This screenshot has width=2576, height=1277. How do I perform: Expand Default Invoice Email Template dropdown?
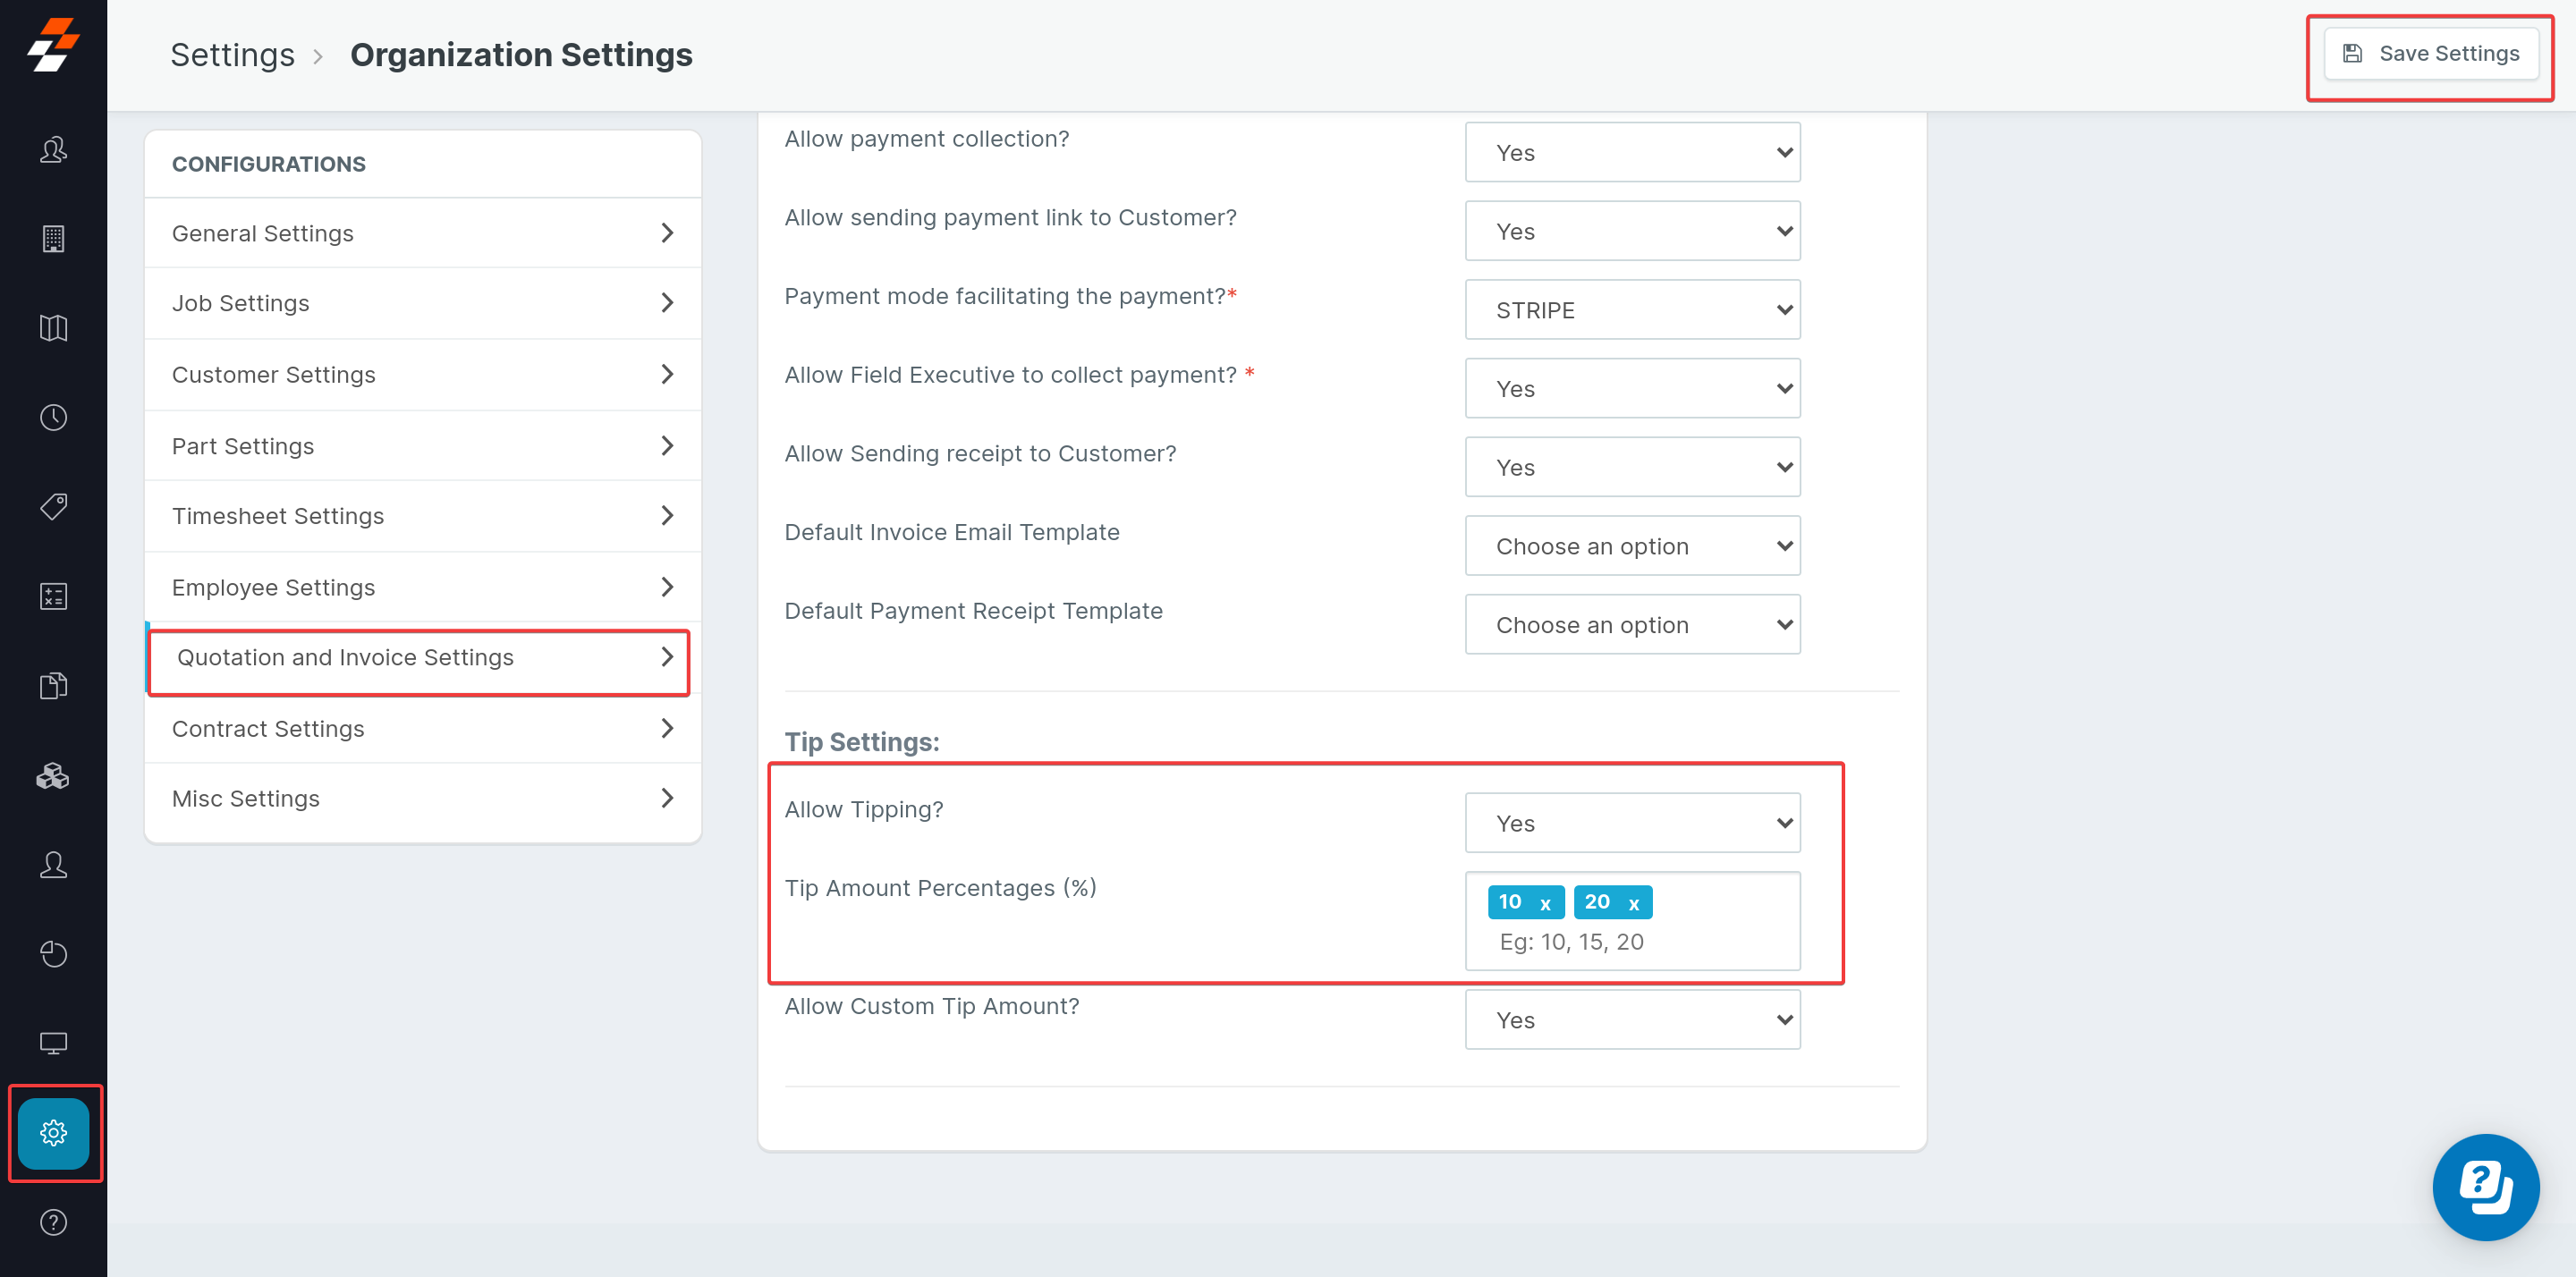(x=1632, y=546)
